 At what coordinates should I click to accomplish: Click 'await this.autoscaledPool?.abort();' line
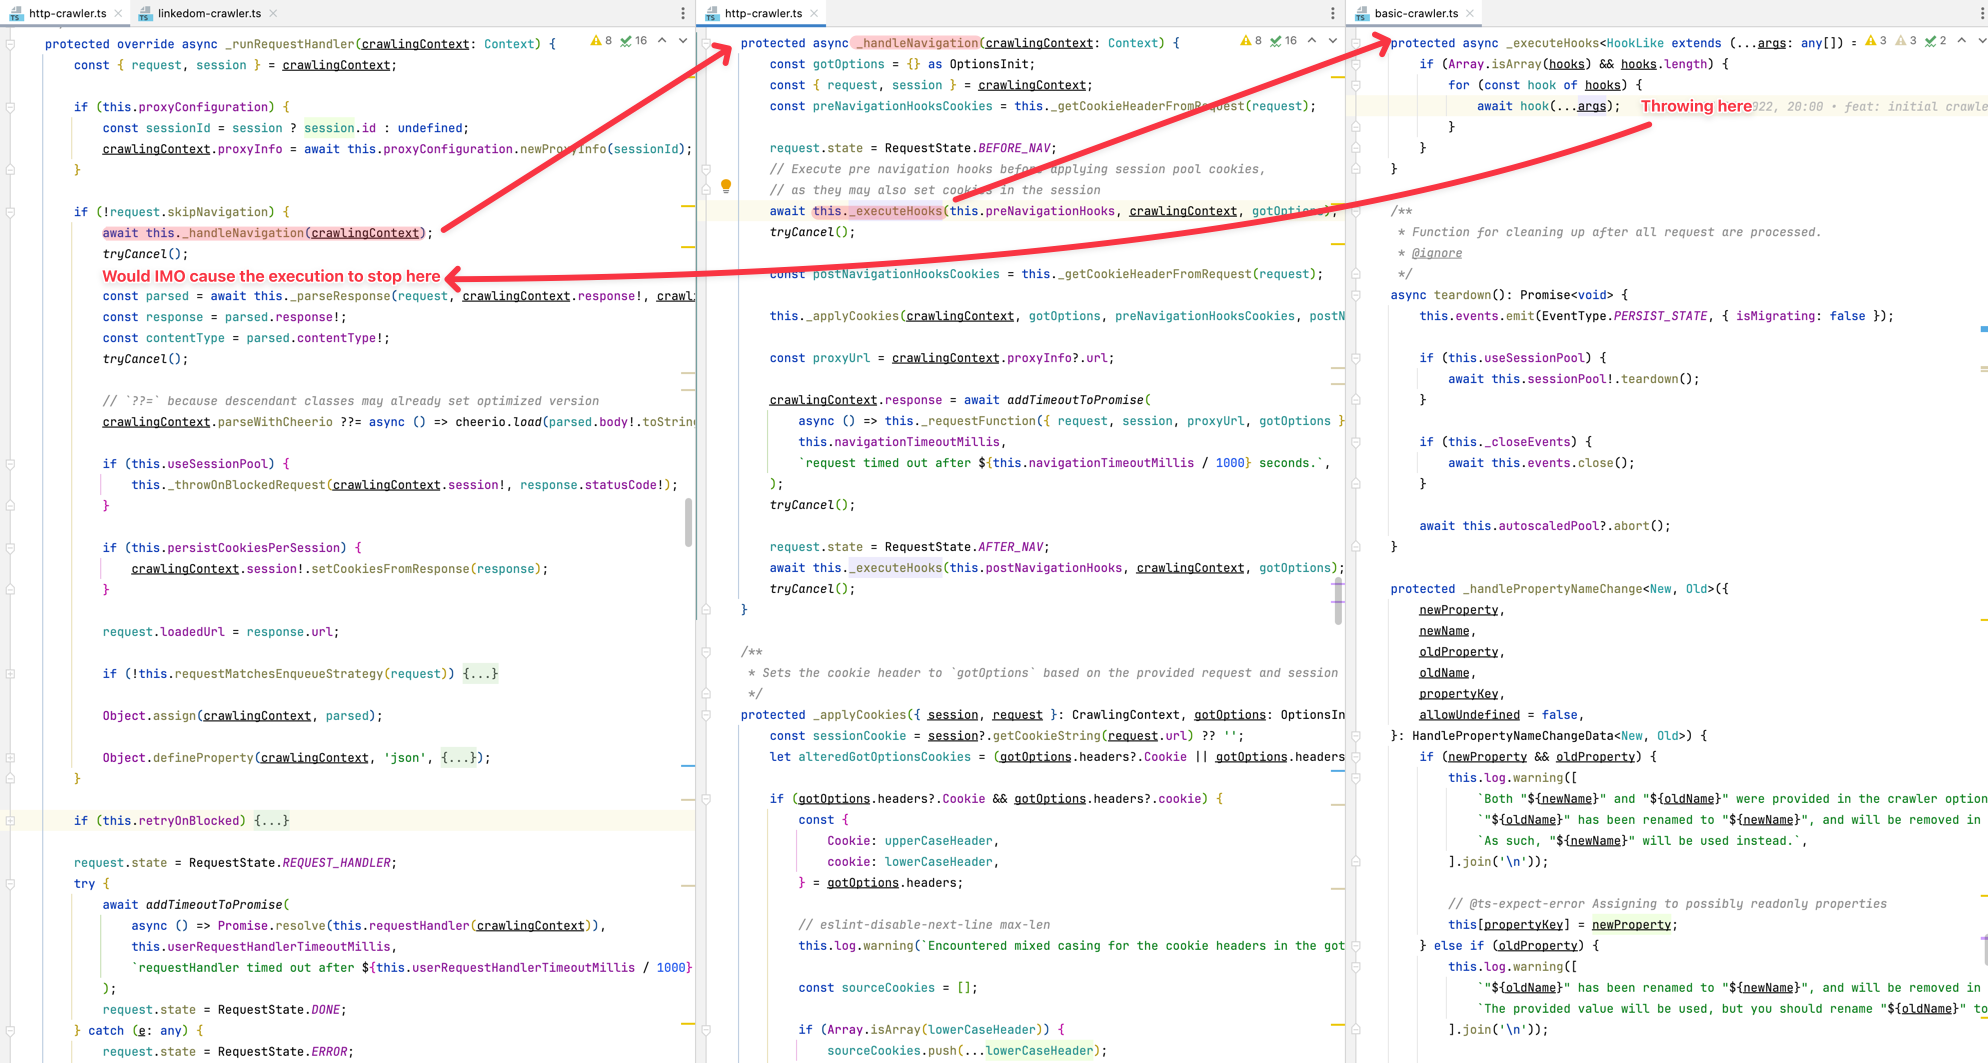tap(1544, 526)
